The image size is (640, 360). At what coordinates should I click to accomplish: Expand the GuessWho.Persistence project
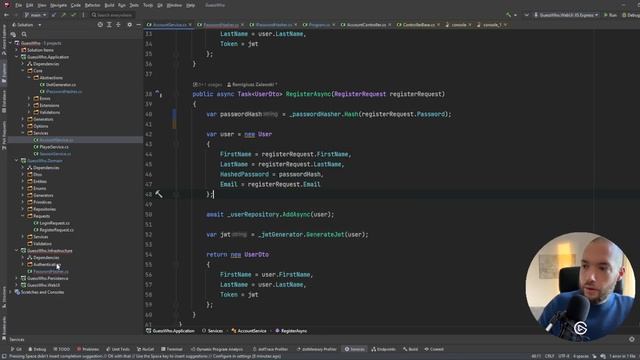click(x=17, y=278)
